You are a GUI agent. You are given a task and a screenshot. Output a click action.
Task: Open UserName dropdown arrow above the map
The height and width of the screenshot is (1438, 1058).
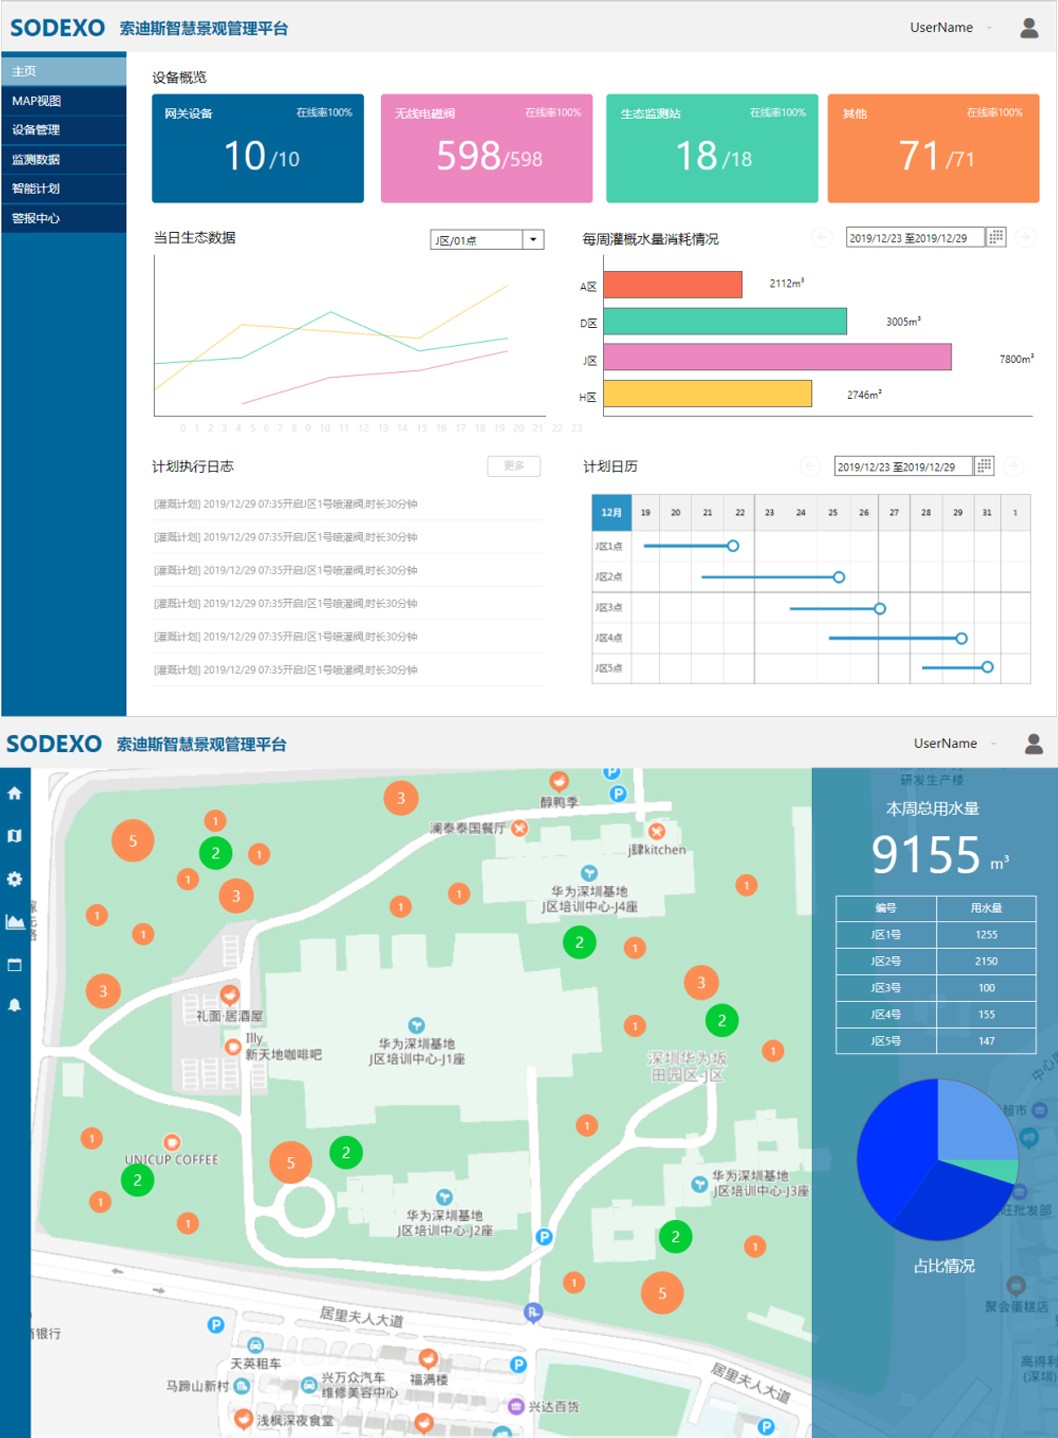click(993, 744)
